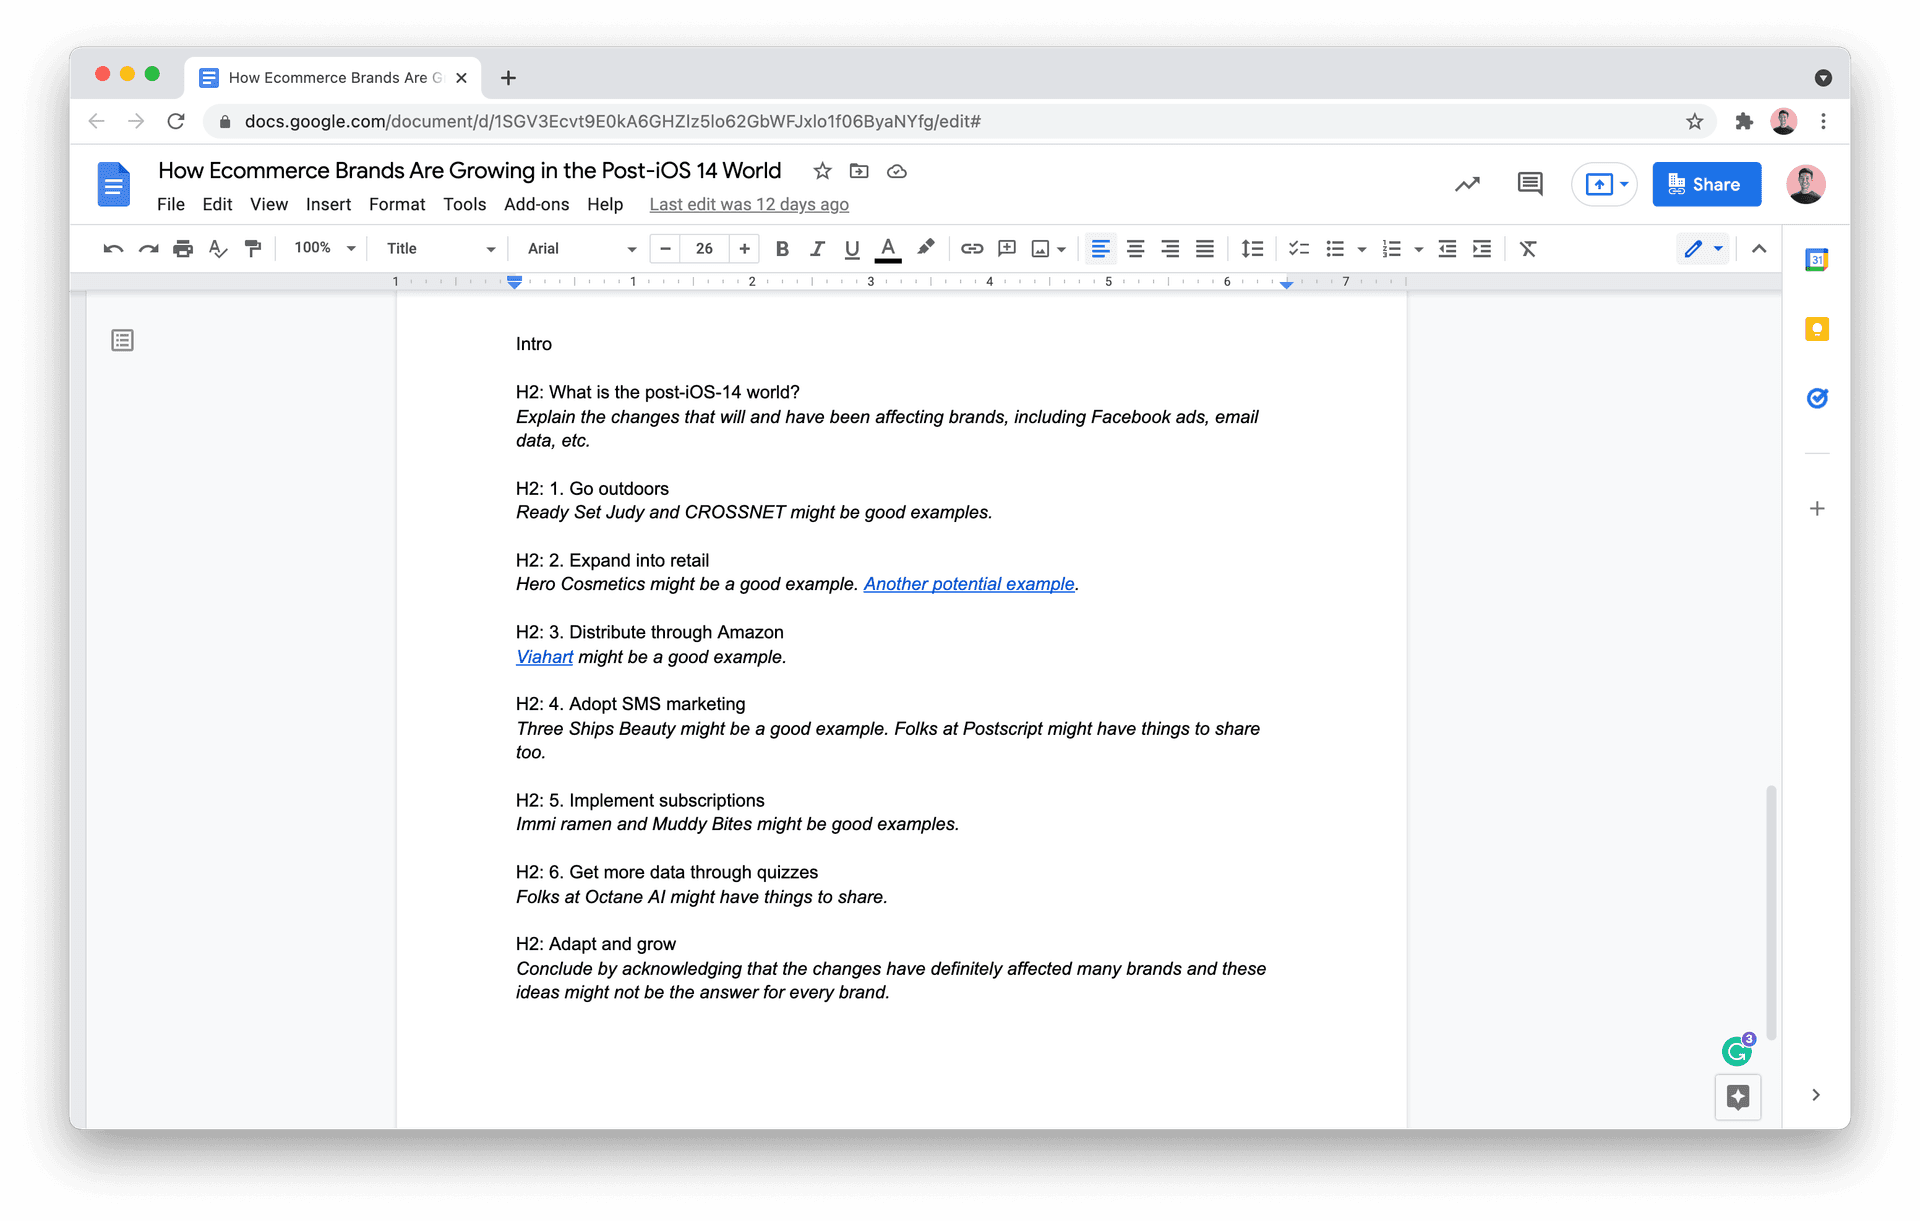Open the text color picker

[x=888, y=249]
